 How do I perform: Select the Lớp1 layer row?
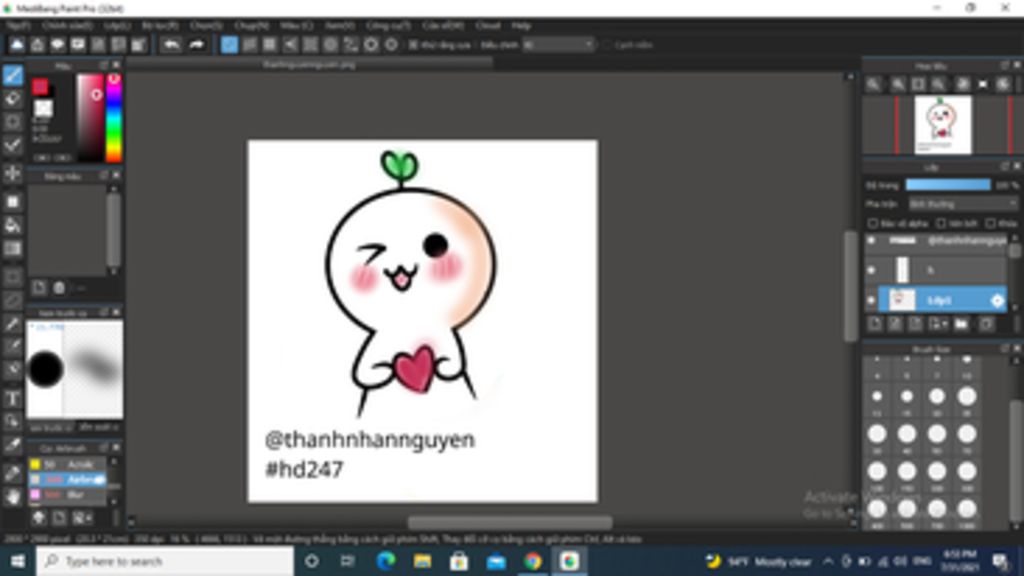[x=940, y=300]
